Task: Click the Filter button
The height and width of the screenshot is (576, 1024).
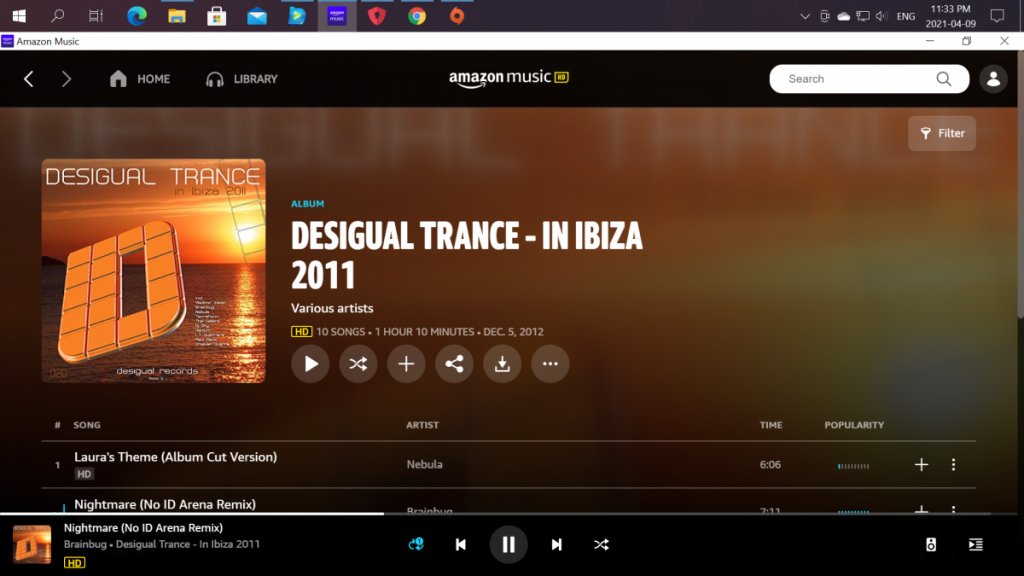Action: tap(942, 133)
